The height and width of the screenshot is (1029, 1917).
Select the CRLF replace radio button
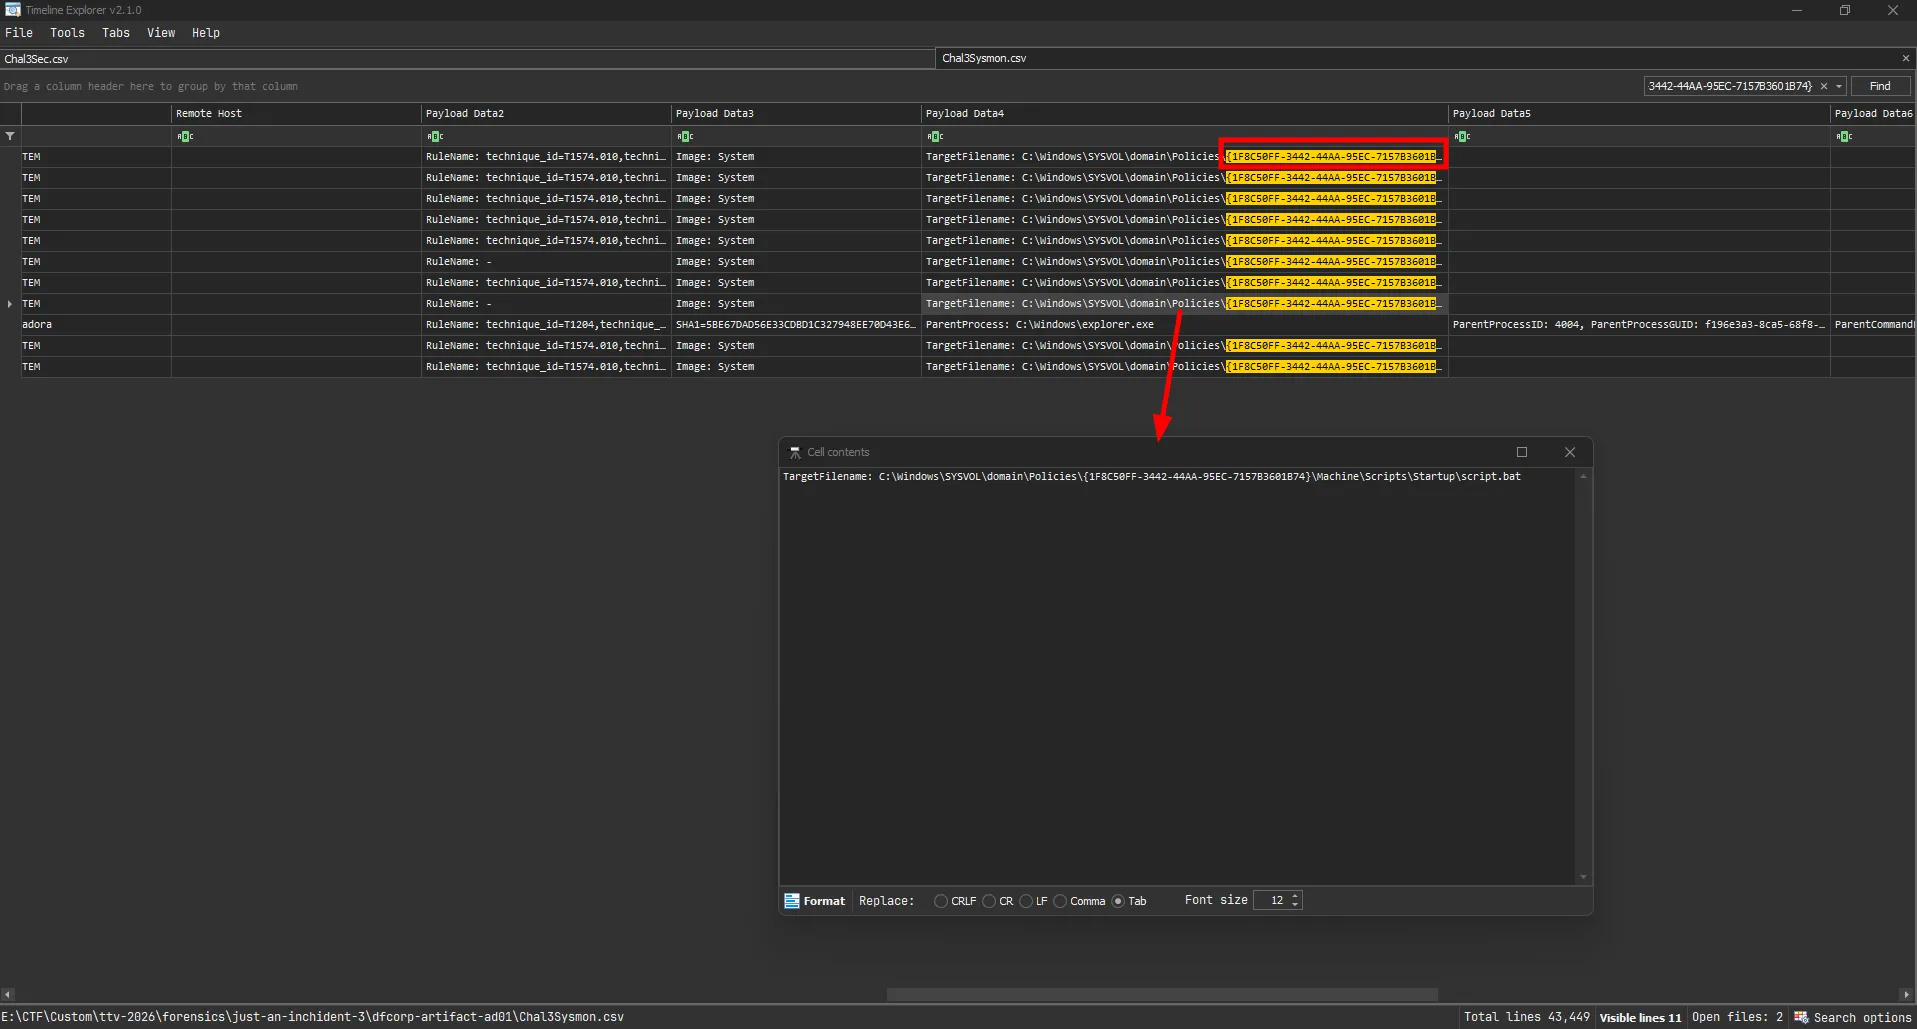pyautogui.click(x=941, y=901)
